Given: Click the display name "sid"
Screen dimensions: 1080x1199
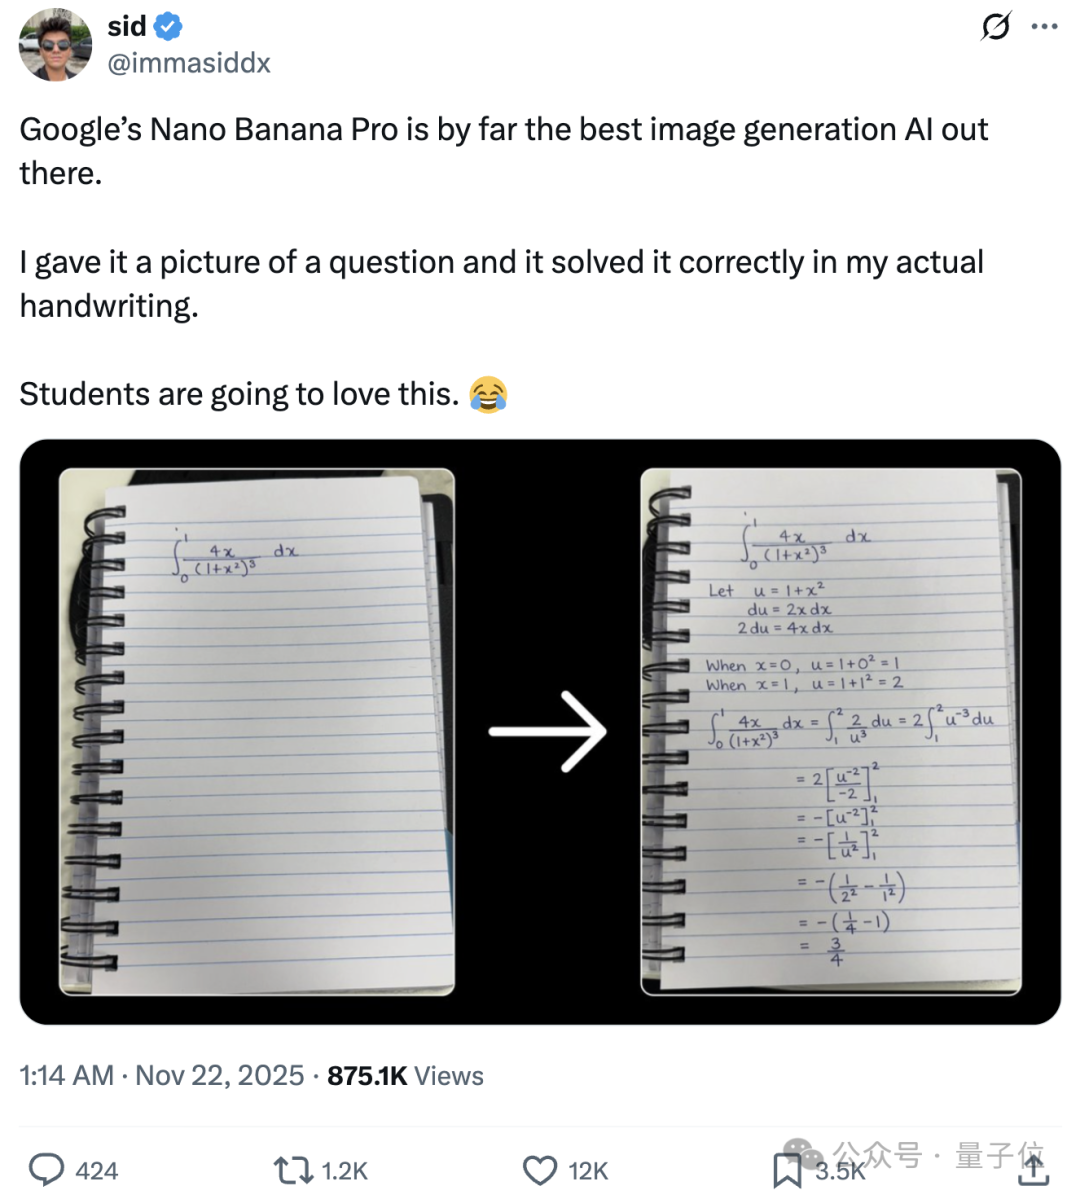Looking at the screenshot, I should (x=127, y=27).
